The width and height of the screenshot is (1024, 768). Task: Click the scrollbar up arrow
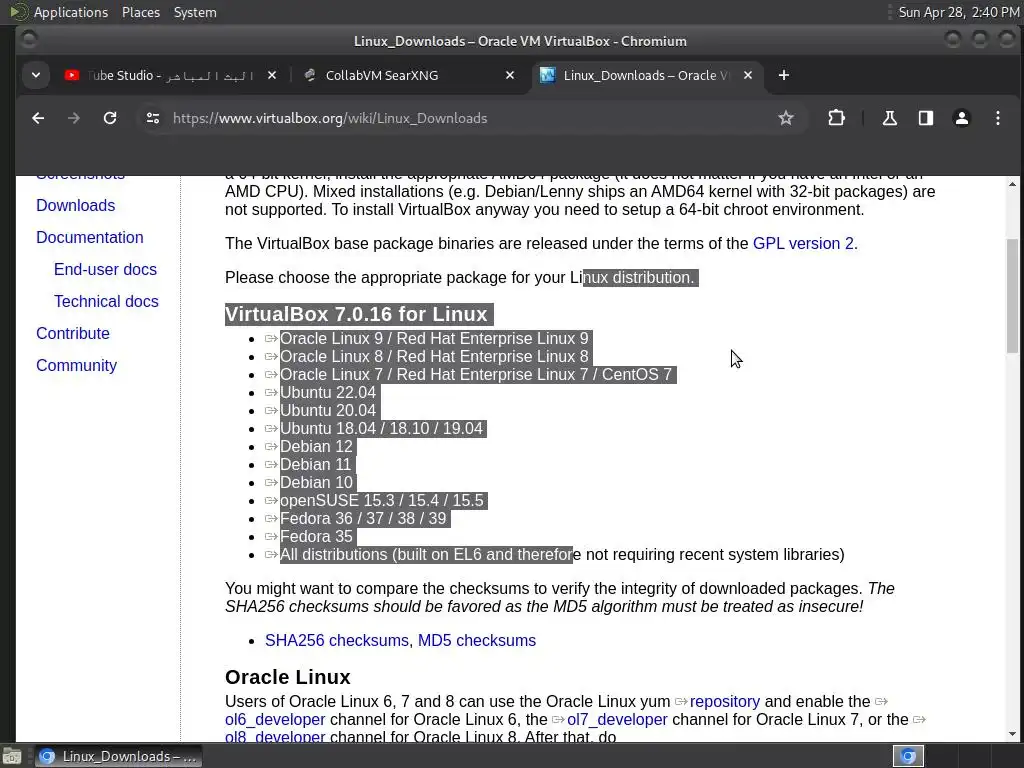click(1012, 185)
